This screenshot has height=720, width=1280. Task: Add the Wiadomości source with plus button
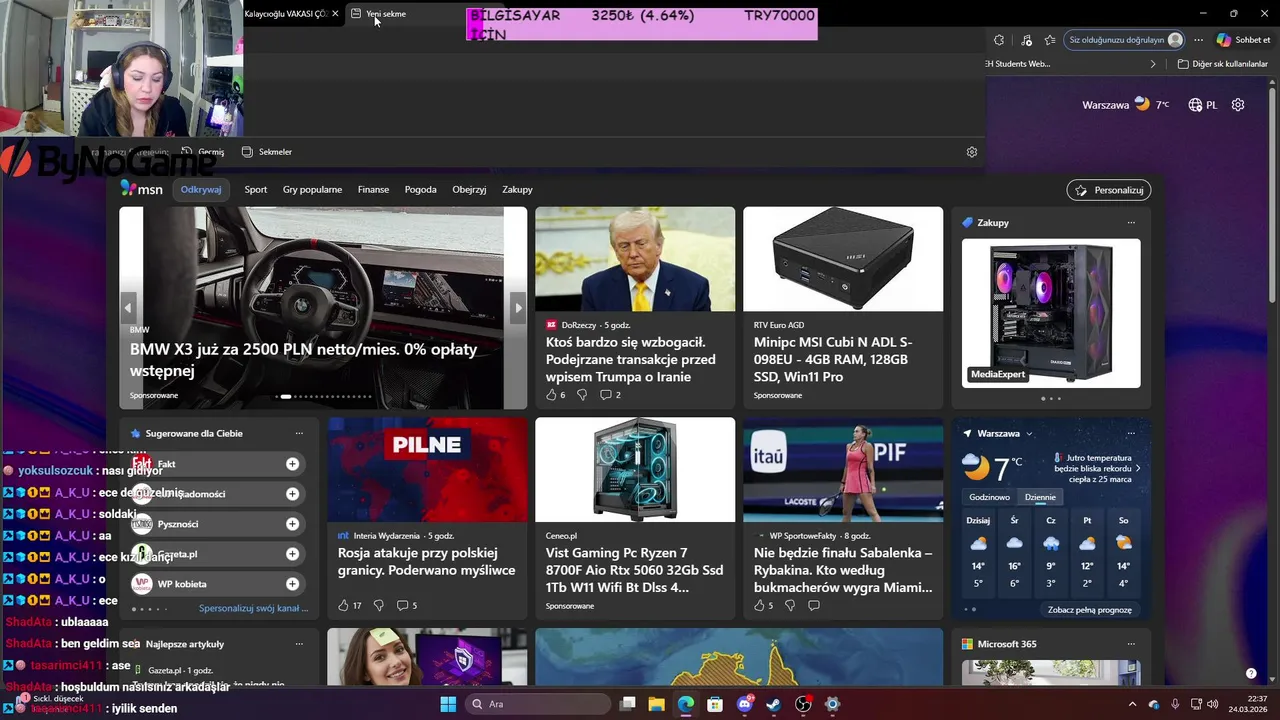click(x=292, y=494)
